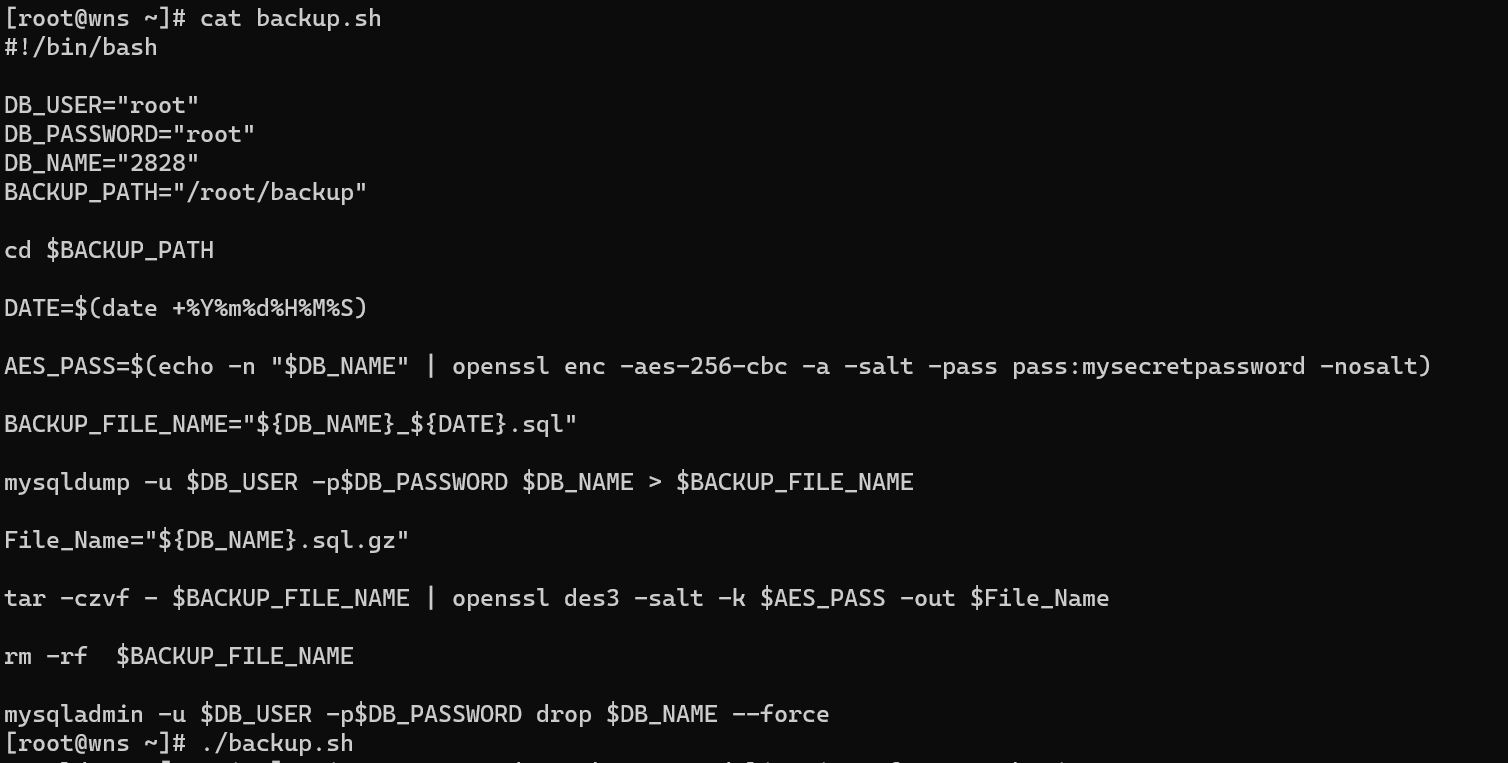1508x763 pixels.
Task: Click the BACKUP_FILE_NAME assignment line
Action: click(x=291, y=424)
